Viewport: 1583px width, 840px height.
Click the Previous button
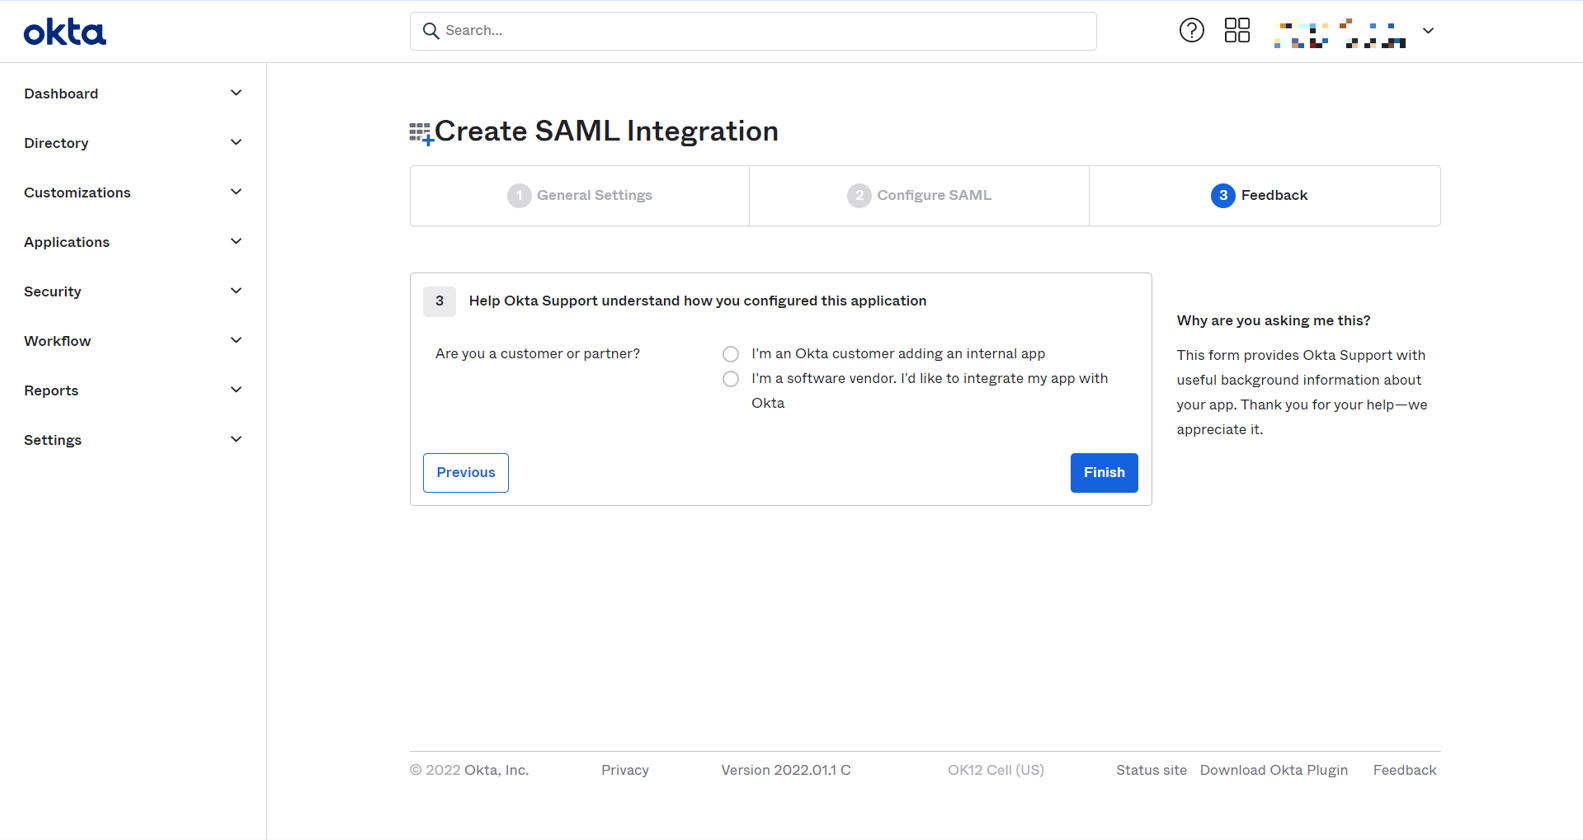pos(466,473)
